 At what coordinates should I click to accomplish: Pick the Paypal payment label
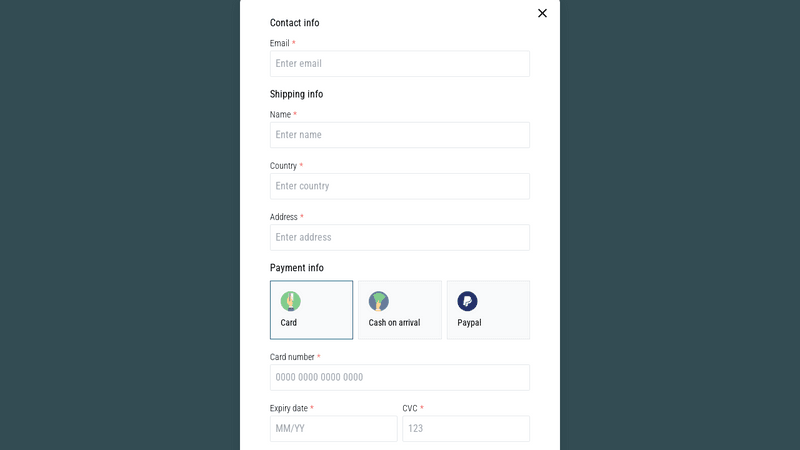coord(469,323)
